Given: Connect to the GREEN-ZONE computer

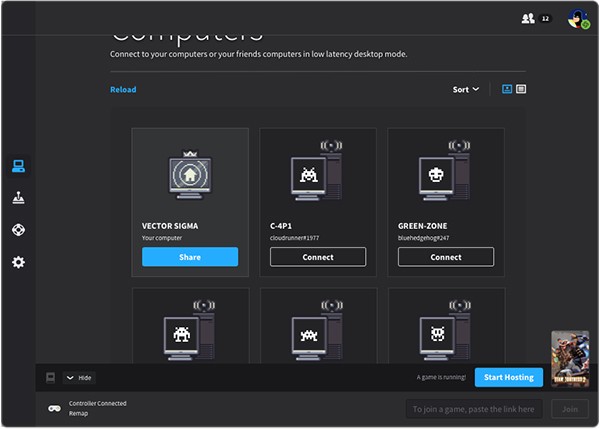Looking at the screenshot, I should click(446, 257).
